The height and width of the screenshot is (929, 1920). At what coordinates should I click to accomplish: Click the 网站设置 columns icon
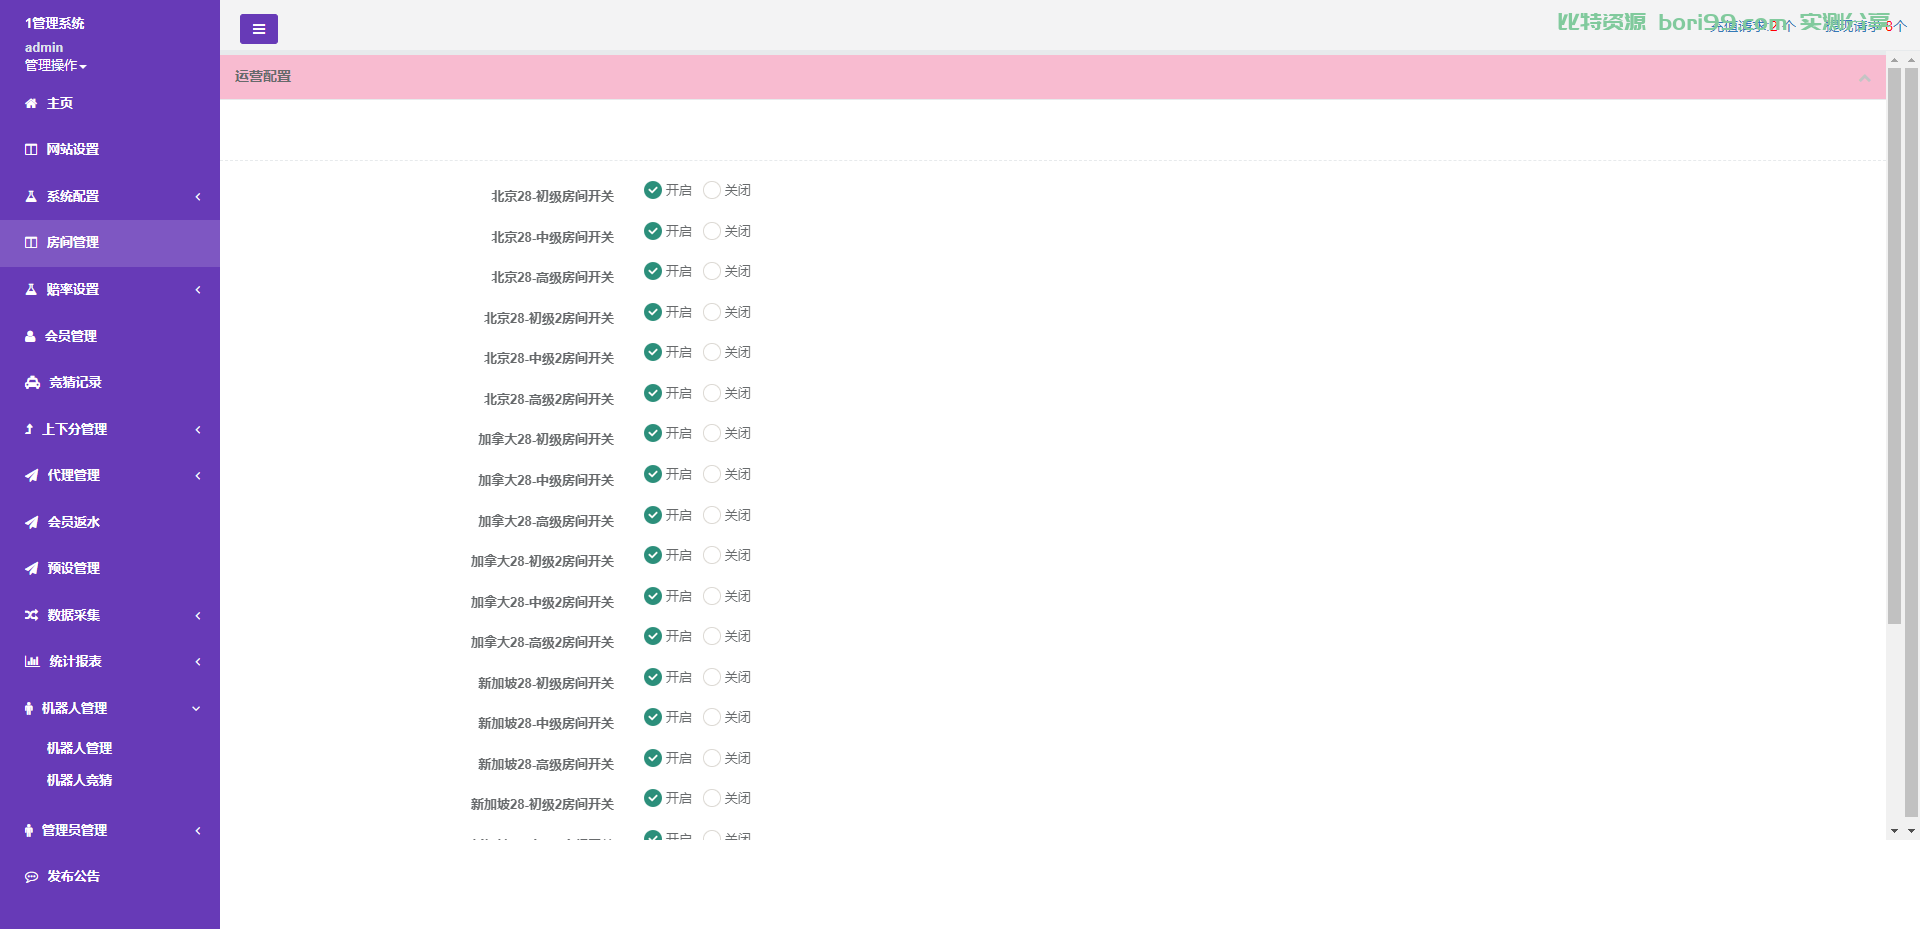pyautogui.click(x=31, y=149)
